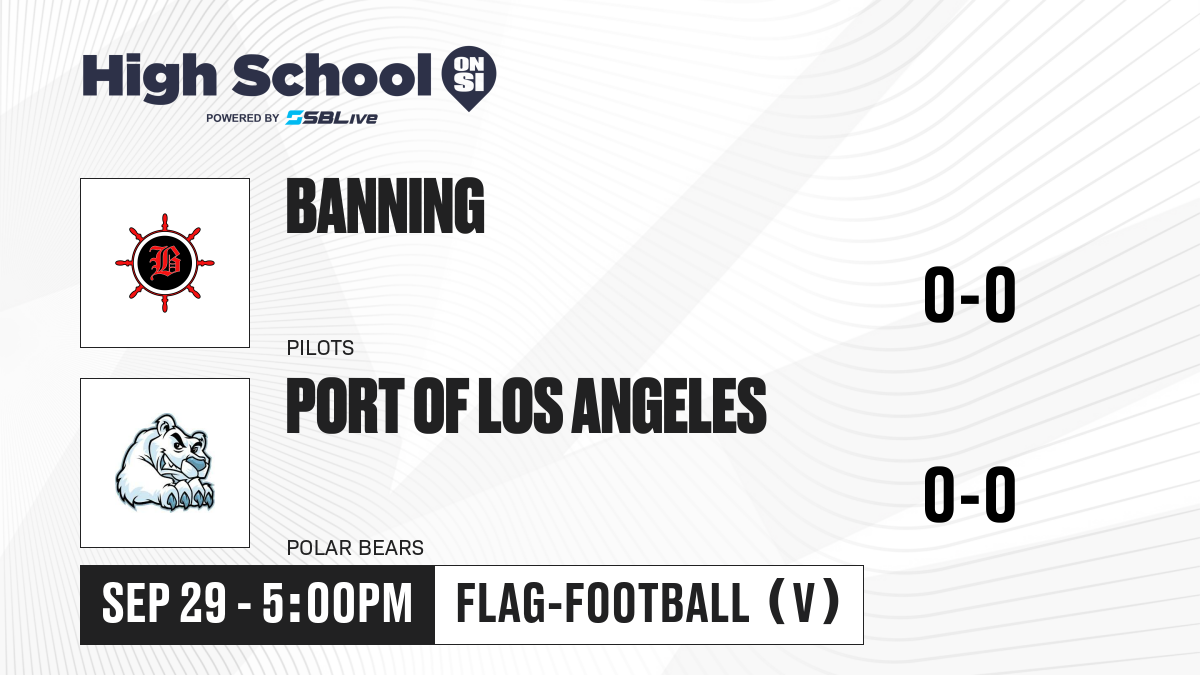Click the On SI location pin icon
Image resolution: width=1200 pixels, height=675 pixels.
coord(470,77)
